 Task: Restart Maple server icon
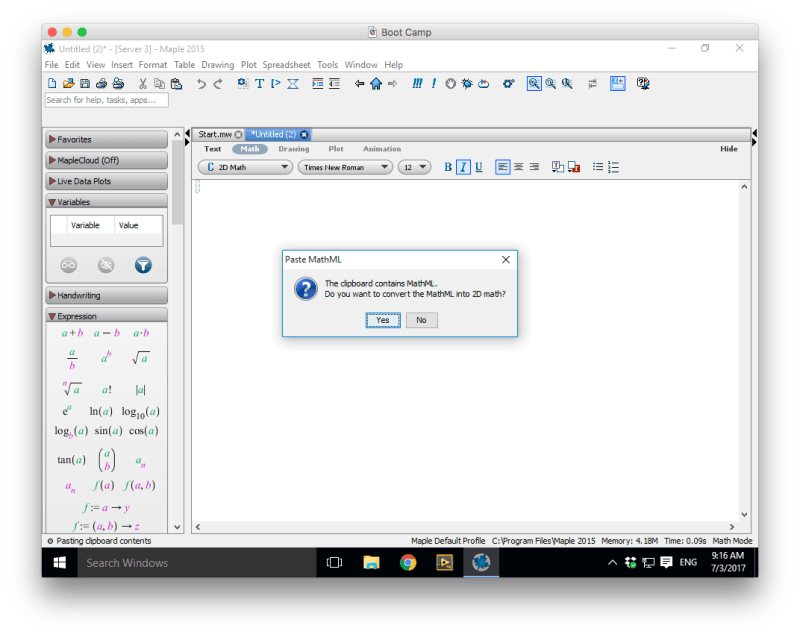click(x=484, y=84)
